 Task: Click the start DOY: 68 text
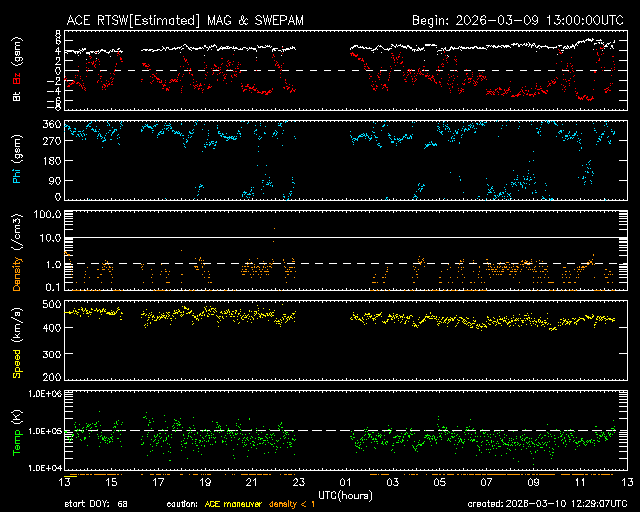point(96,504)
